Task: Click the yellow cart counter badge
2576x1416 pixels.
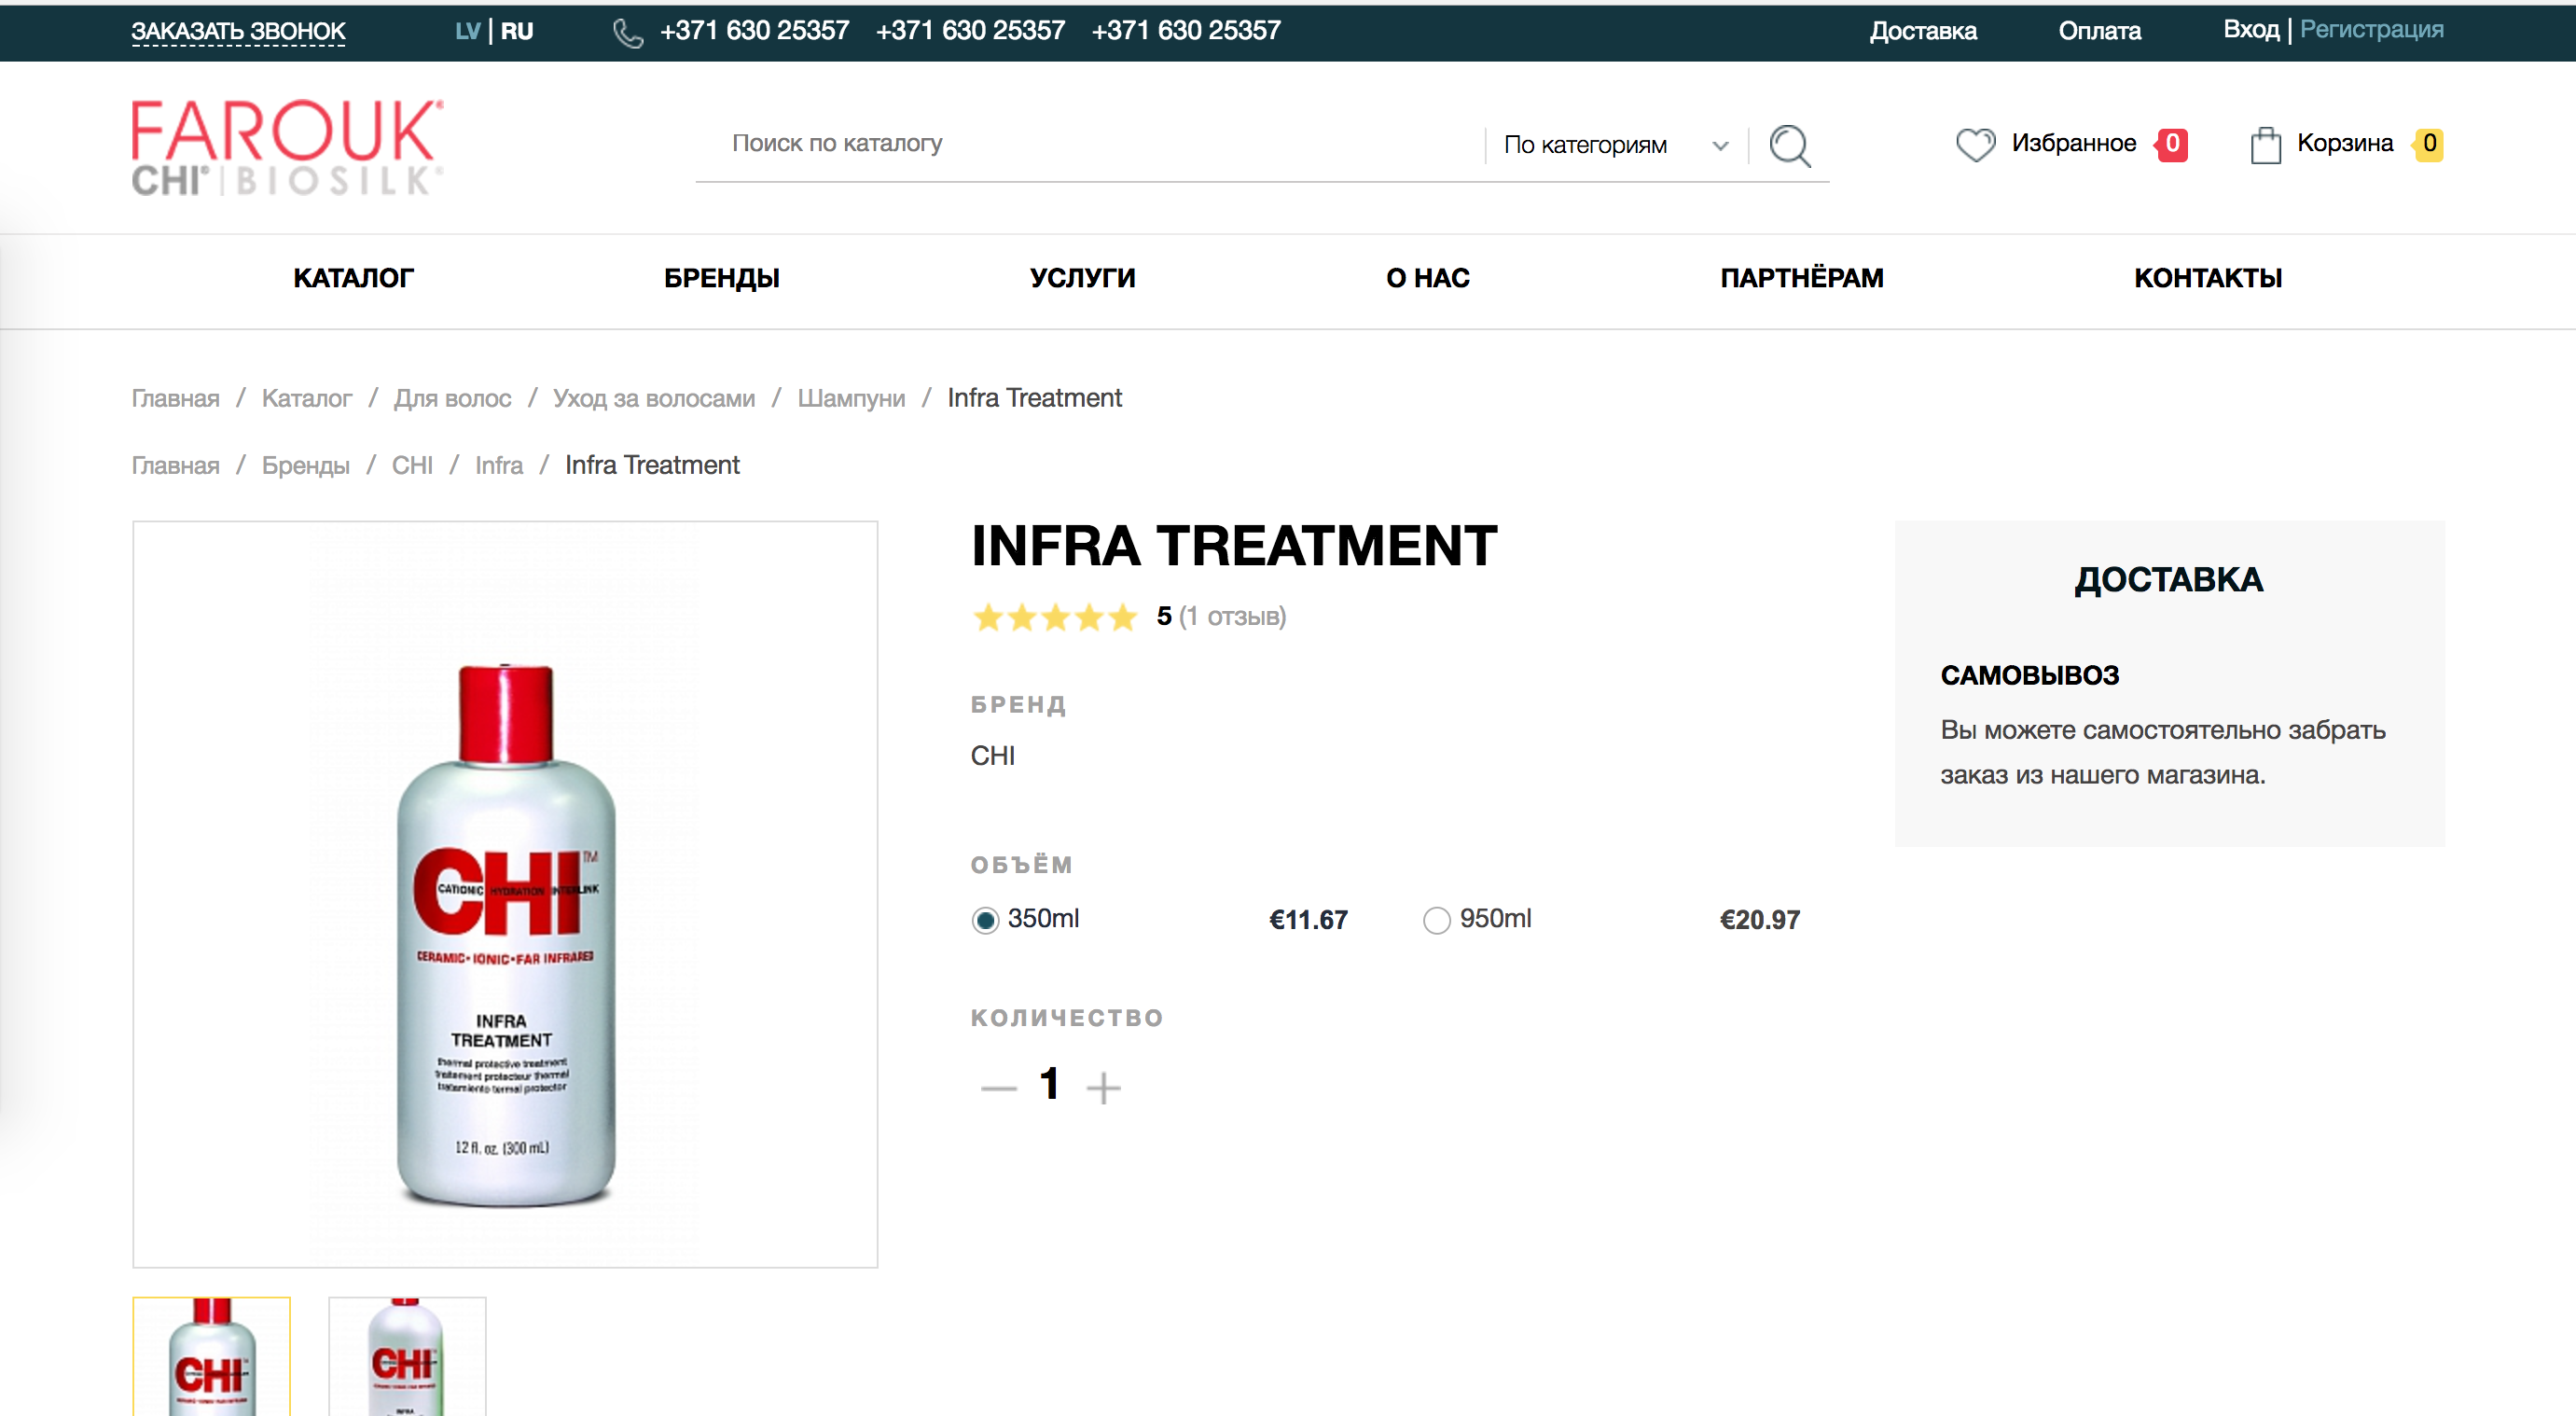Action: tap(2428, 145)
